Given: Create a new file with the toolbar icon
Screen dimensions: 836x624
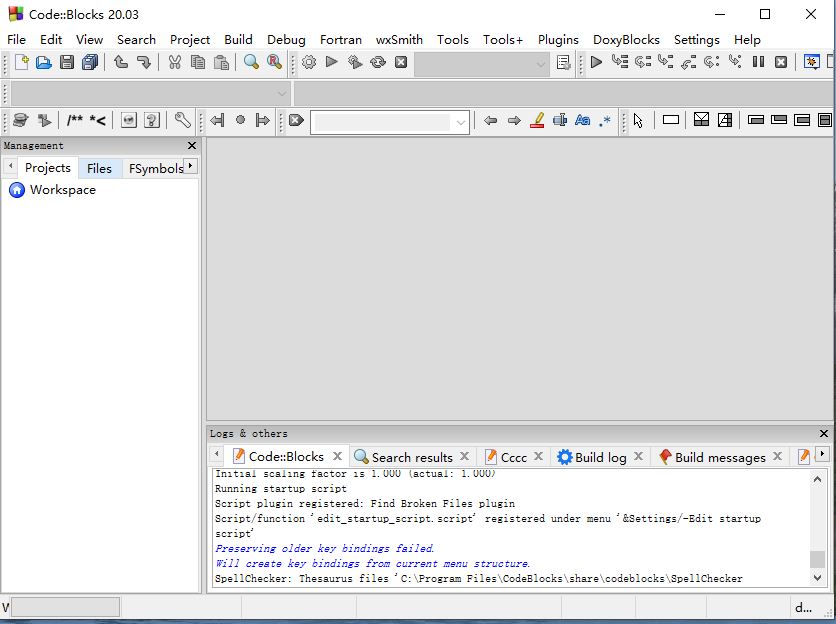Looking at the screenshot, I should [21, 62].
